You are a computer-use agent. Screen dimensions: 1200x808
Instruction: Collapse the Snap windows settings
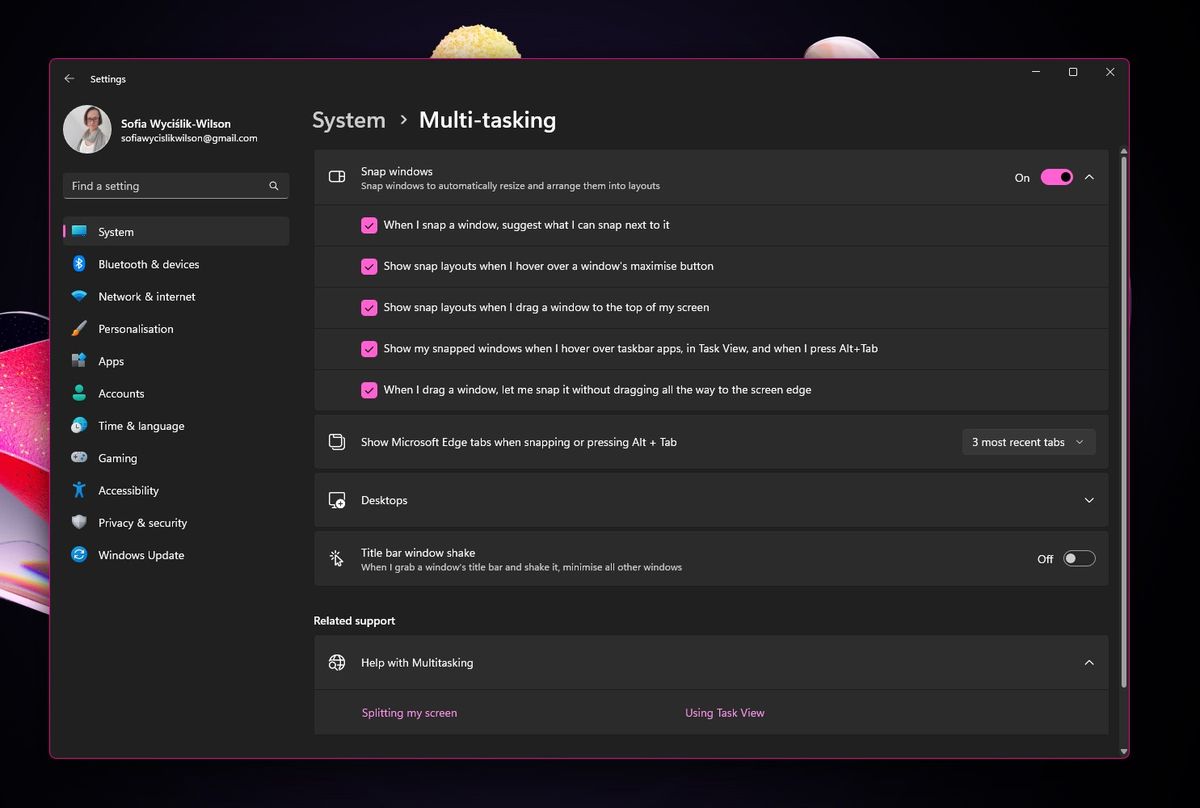click(1089, 177)
